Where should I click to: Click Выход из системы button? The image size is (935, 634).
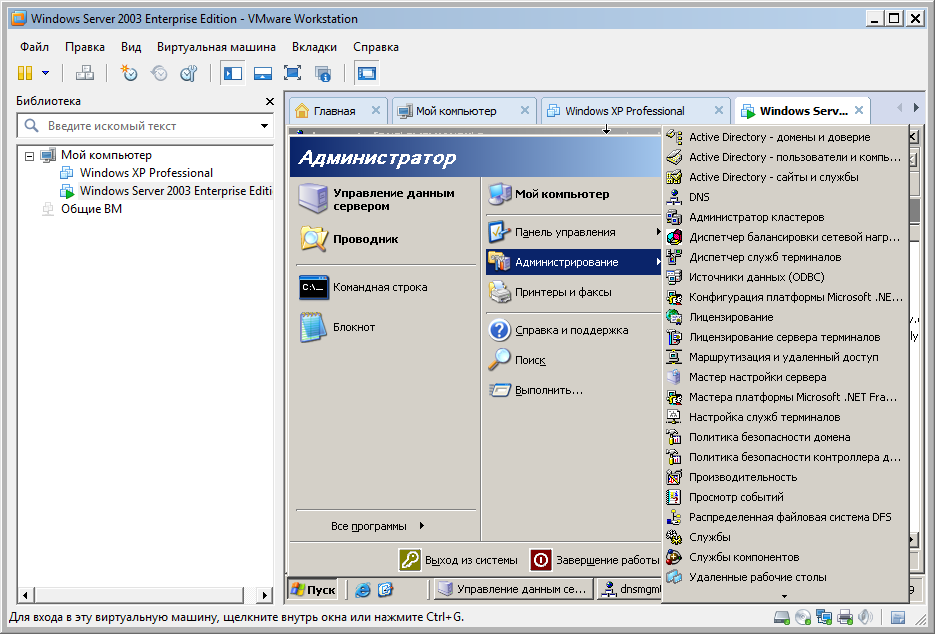click(458, 560)
